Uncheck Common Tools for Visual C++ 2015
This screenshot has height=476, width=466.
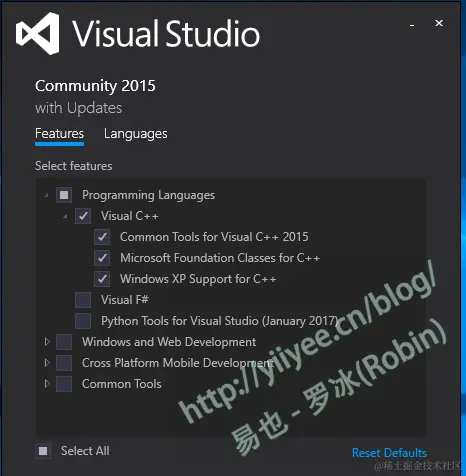tap(102, 237)
